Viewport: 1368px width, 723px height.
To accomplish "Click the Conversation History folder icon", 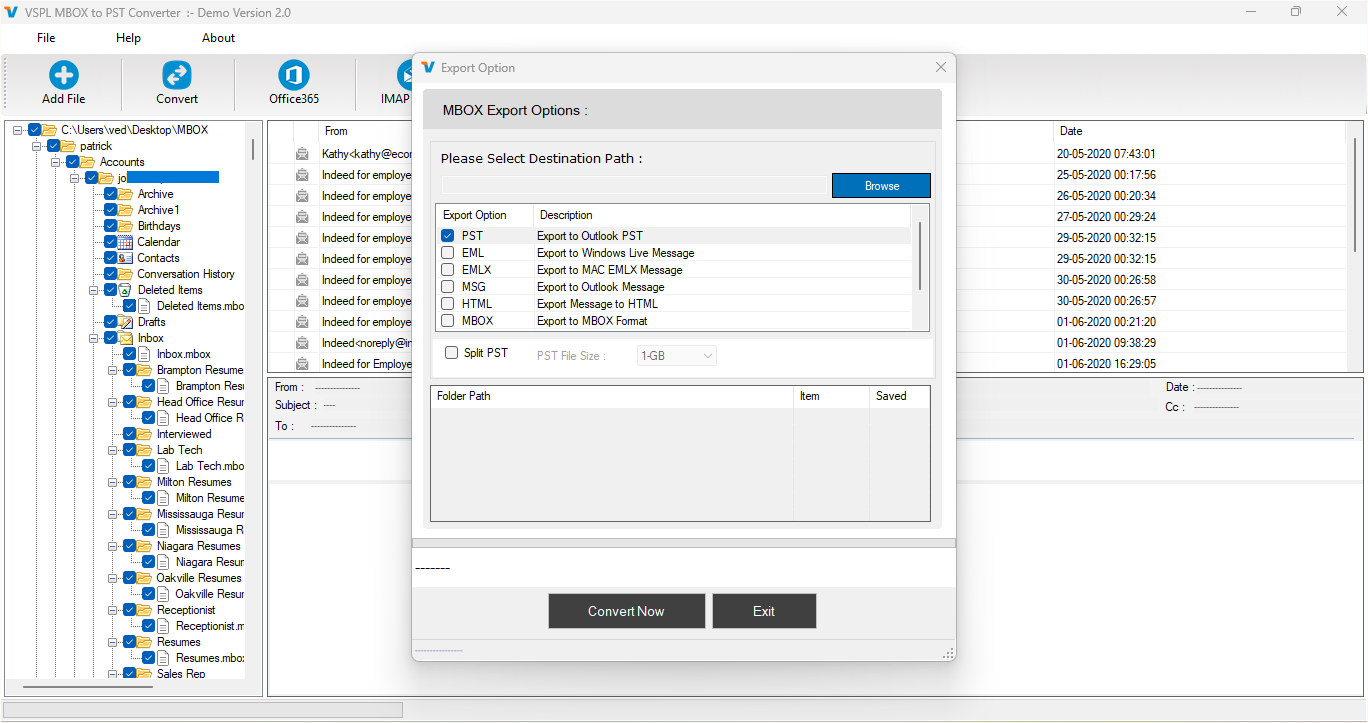I will click(x=125, y=274).
